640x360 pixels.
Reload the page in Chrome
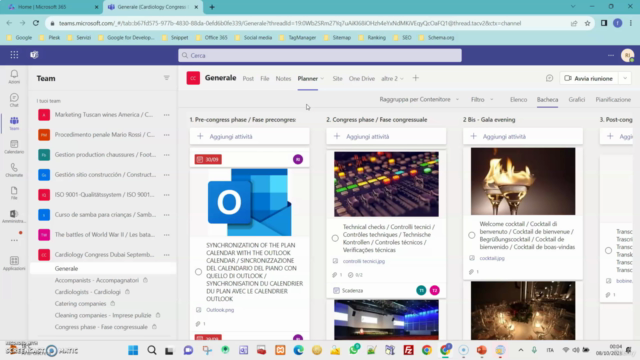click(36, 23)
